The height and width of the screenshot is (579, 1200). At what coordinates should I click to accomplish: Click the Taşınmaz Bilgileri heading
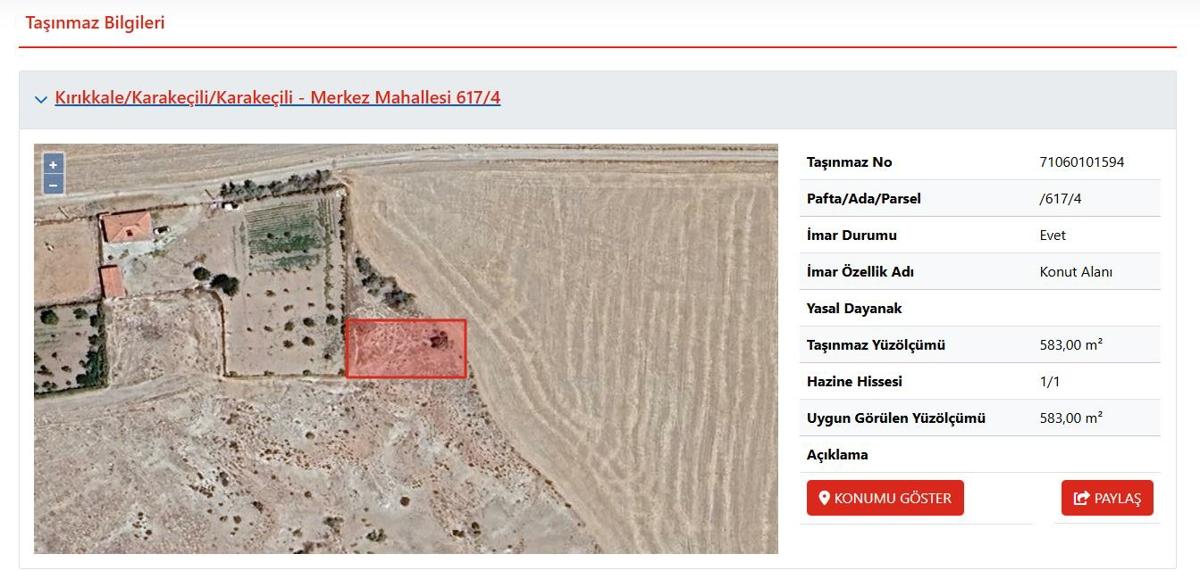[x=95, y=23]
